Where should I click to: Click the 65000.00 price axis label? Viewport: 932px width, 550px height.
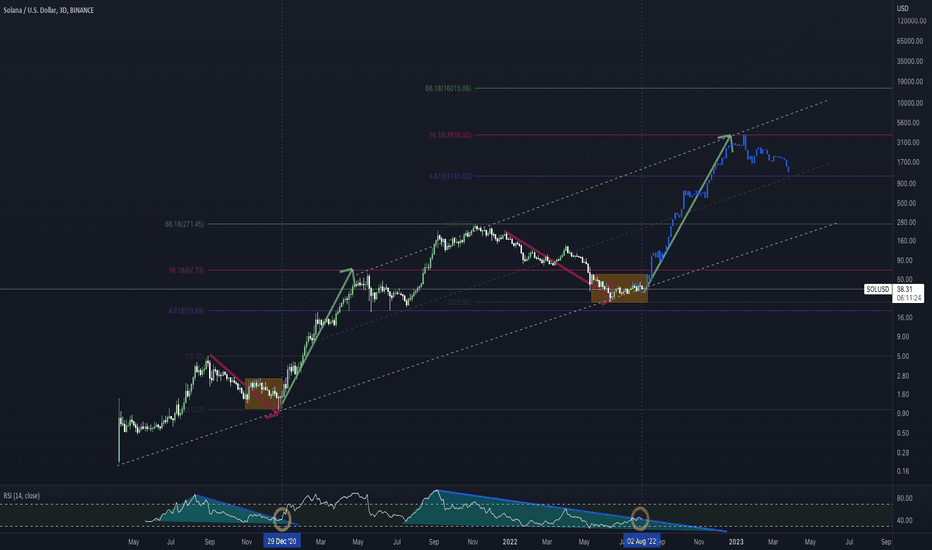click(909, 41)
